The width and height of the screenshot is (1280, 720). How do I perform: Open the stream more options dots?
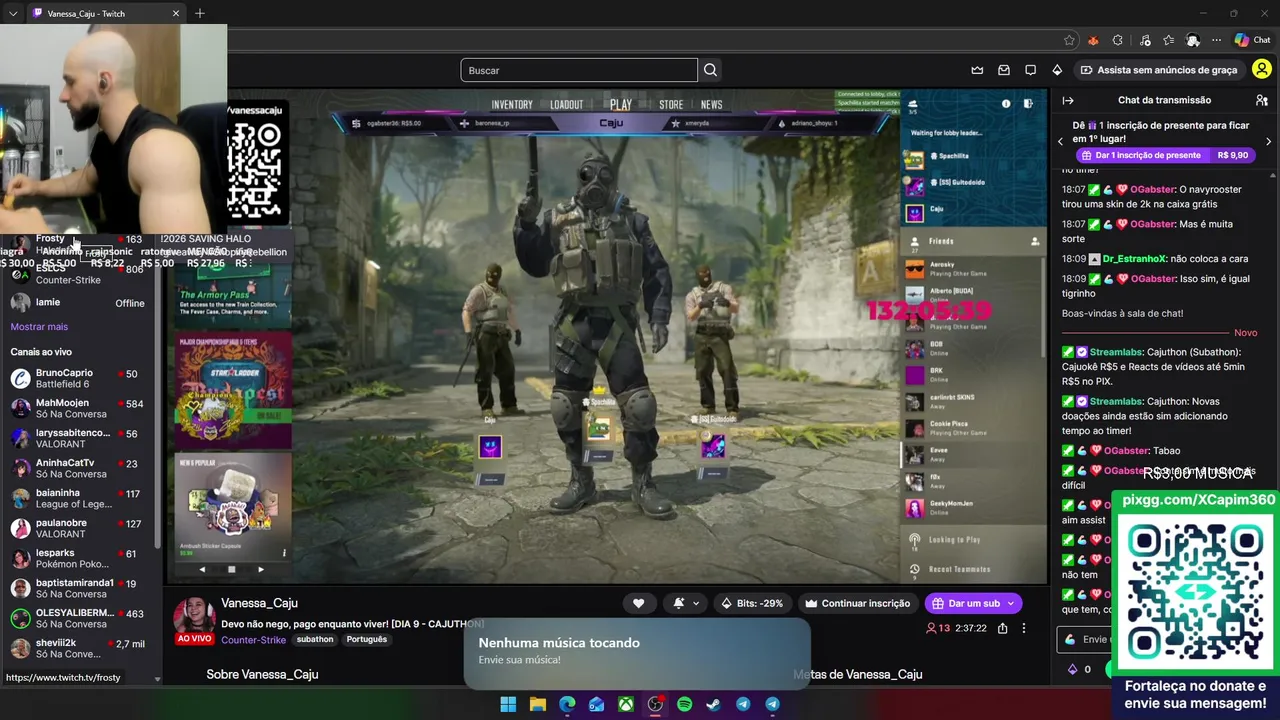(1023, 628)
